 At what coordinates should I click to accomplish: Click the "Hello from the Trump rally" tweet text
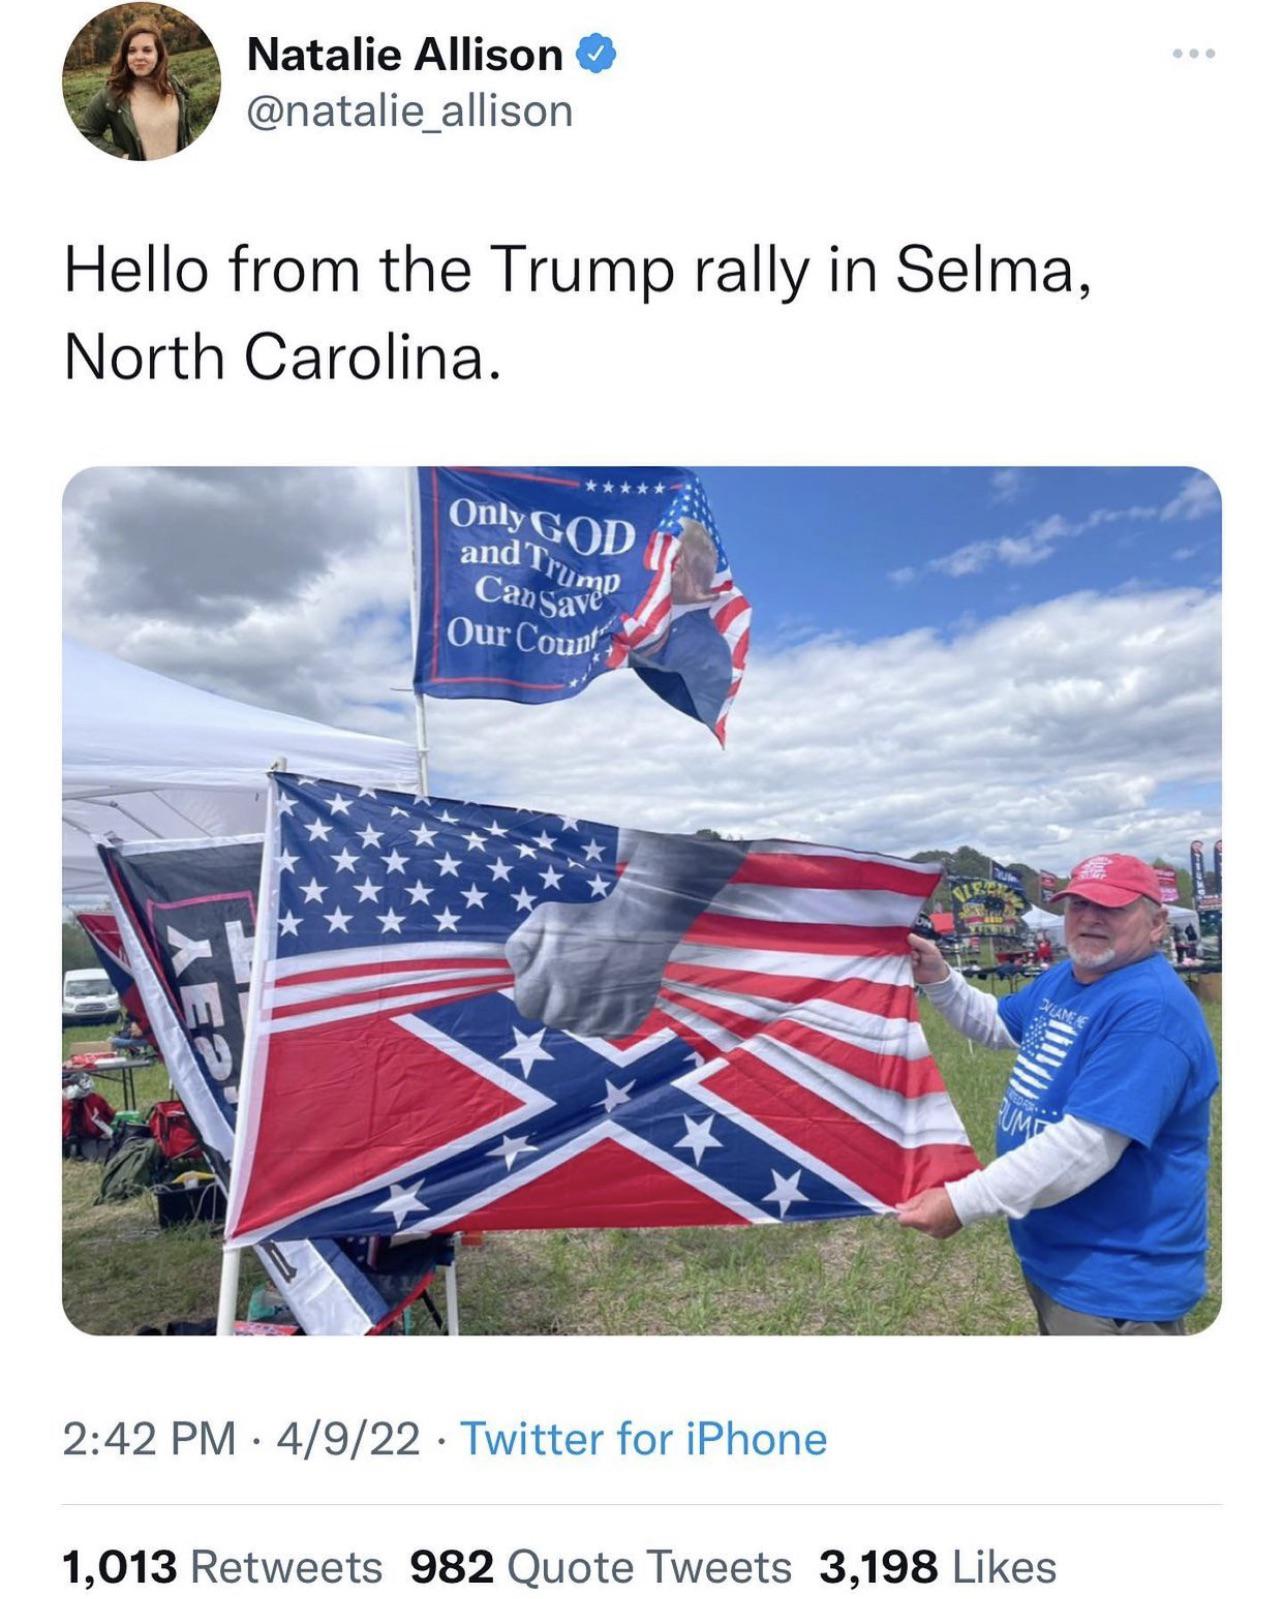click(x=576, y=312)
